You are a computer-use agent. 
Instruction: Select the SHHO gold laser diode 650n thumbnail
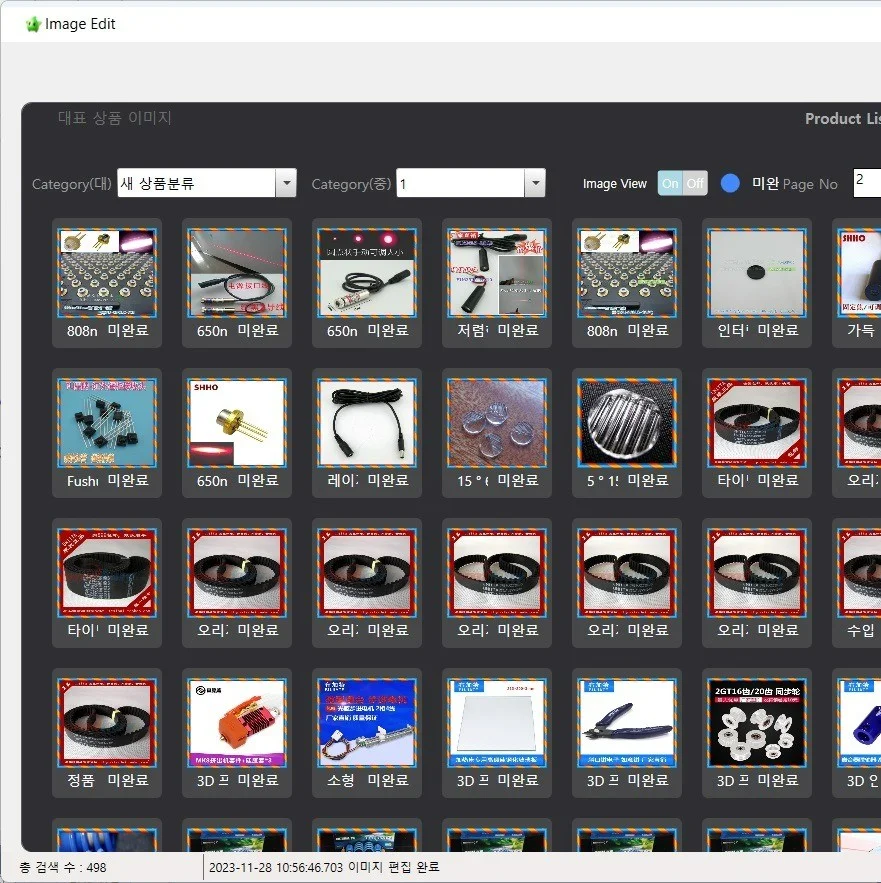point(237,423)
